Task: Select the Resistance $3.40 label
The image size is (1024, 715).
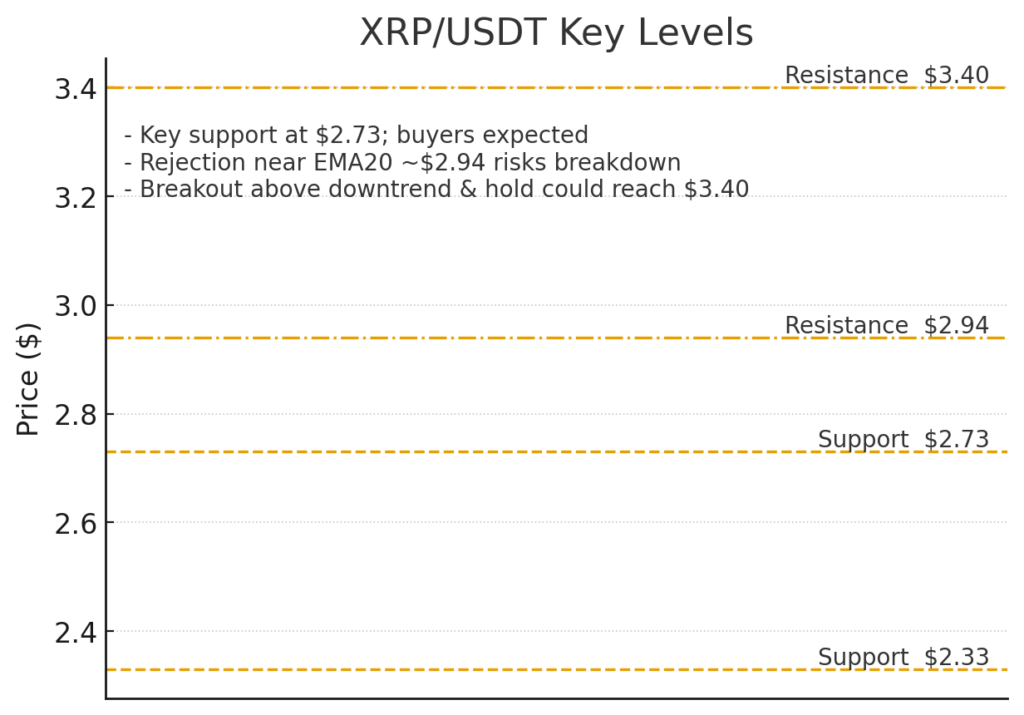Action: (886, 75)
